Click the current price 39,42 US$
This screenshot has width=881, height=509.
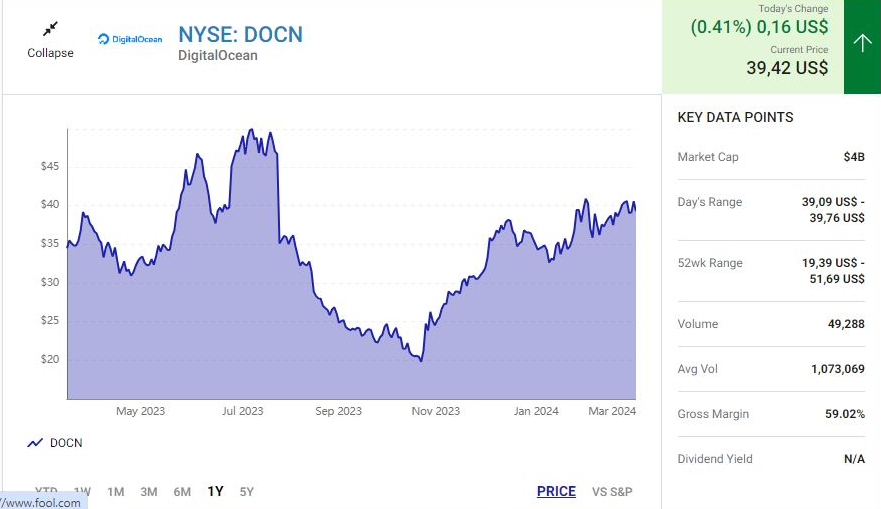point(787,68)
